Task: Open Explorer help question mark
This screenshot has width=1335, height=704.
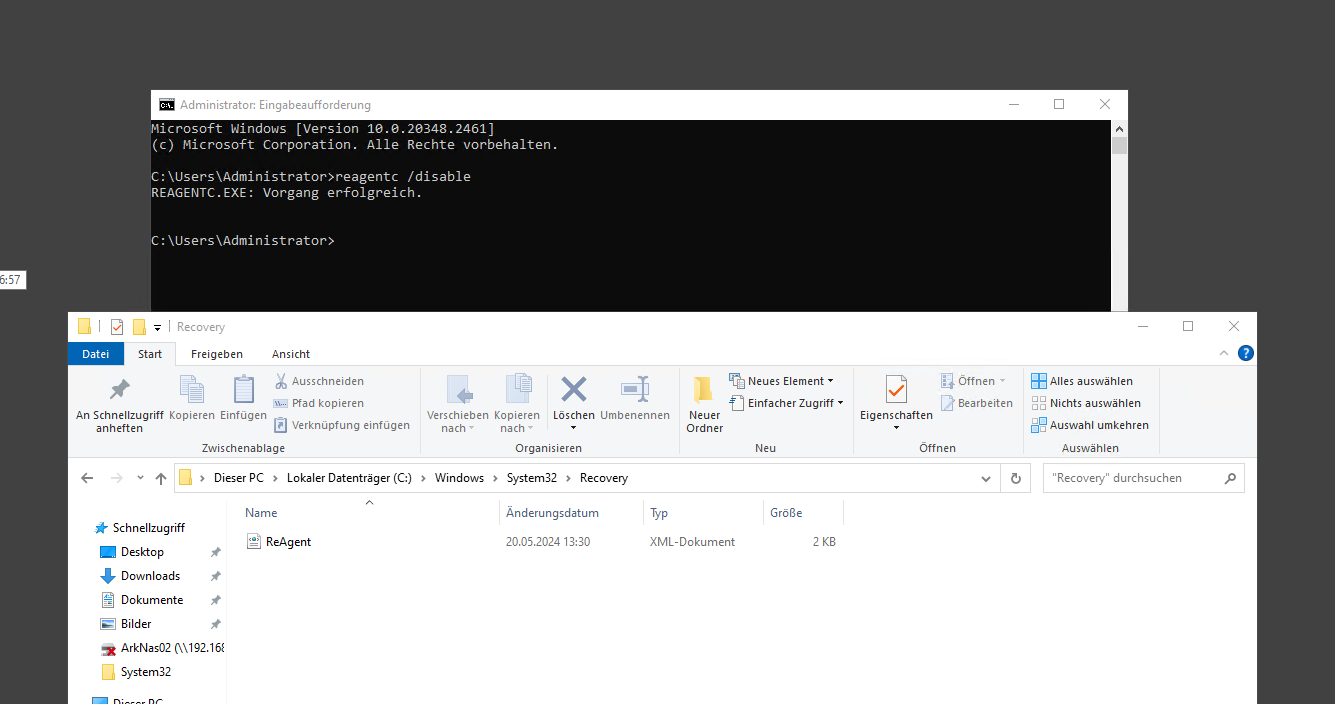Action: tap(1246, 353)
